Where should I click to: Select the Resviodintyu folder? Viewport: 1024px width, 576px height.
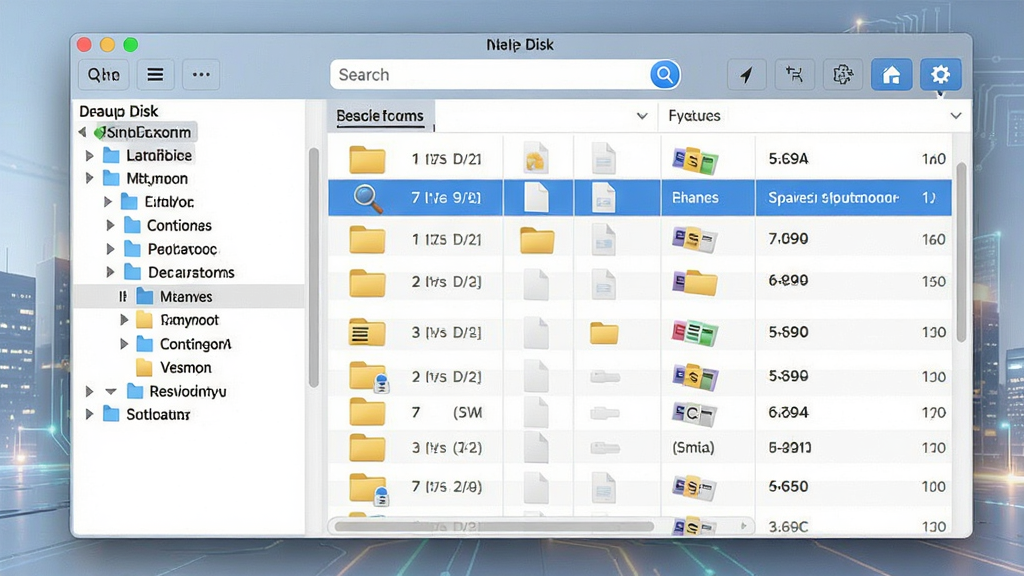[x=176, y=391]
